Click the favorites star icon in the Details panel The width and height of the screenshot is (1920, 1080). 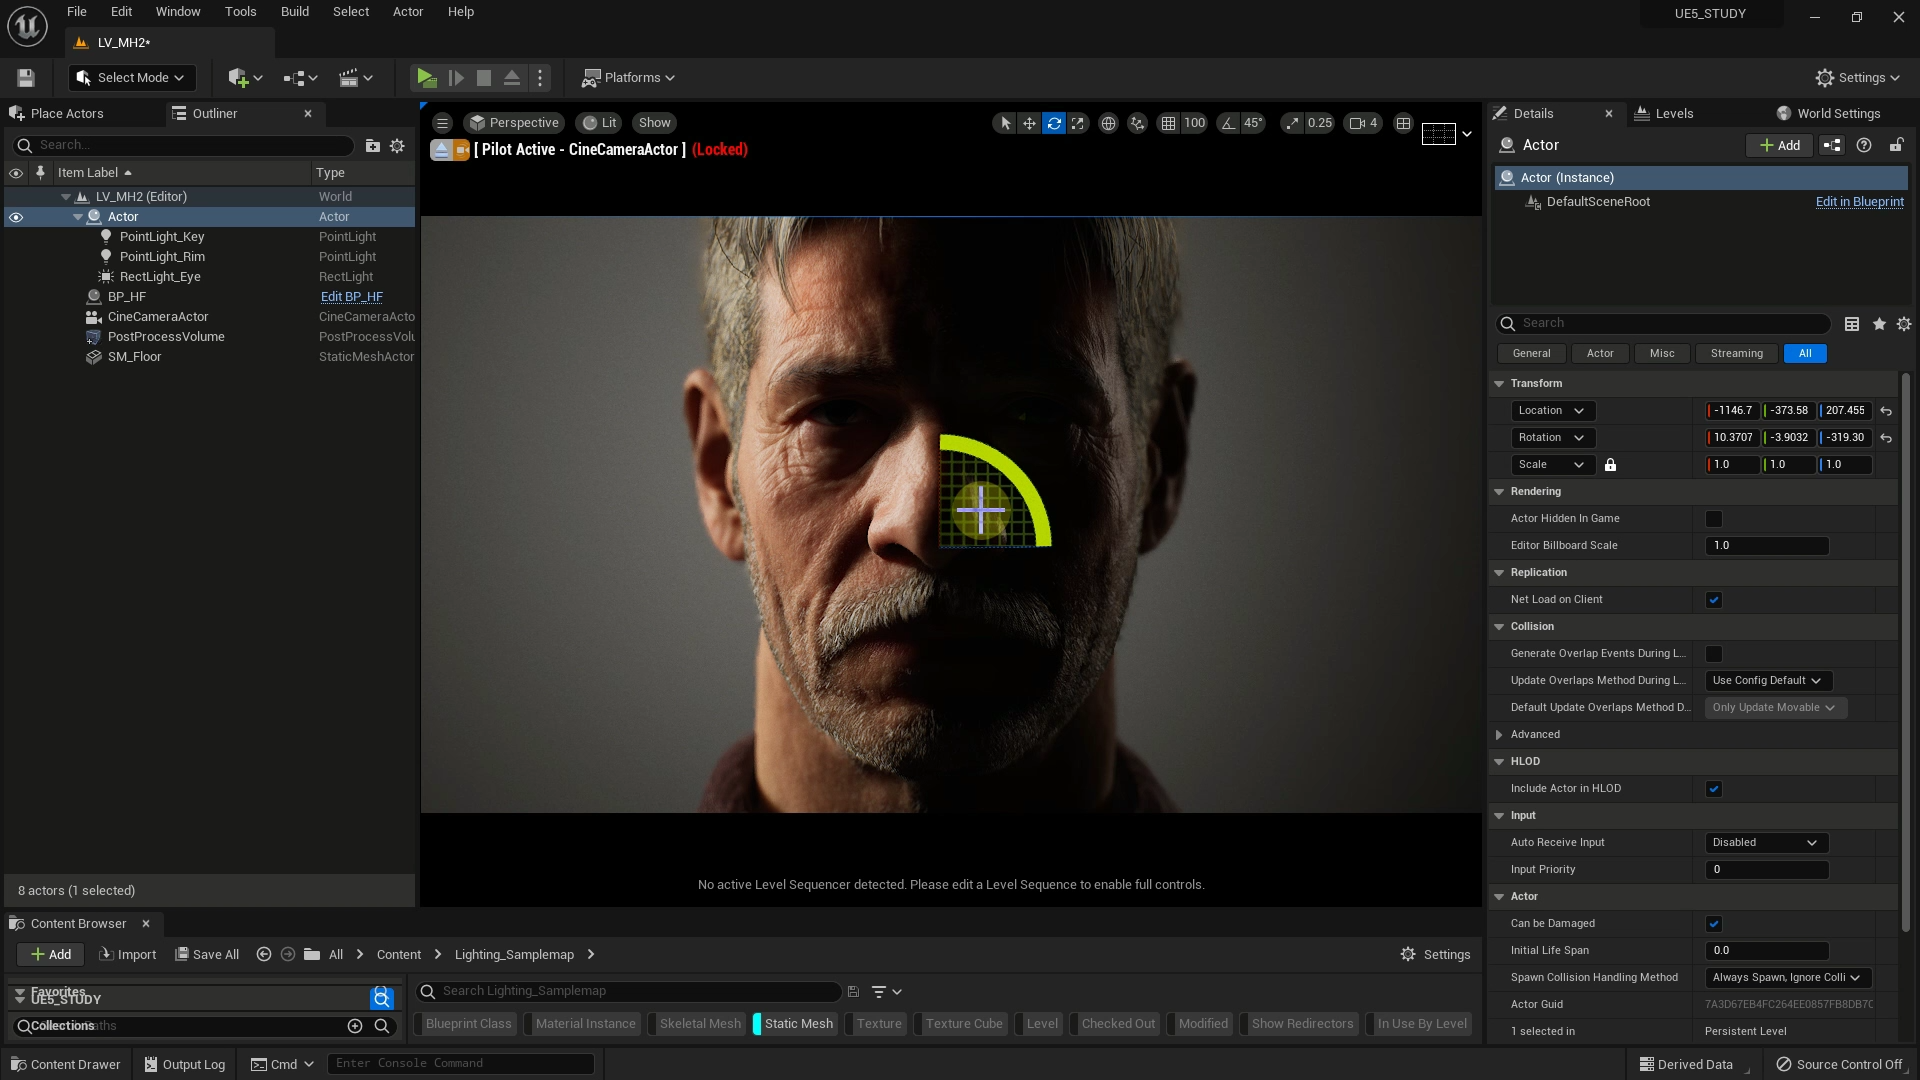pyautogui.click(x=1879, y=324)
